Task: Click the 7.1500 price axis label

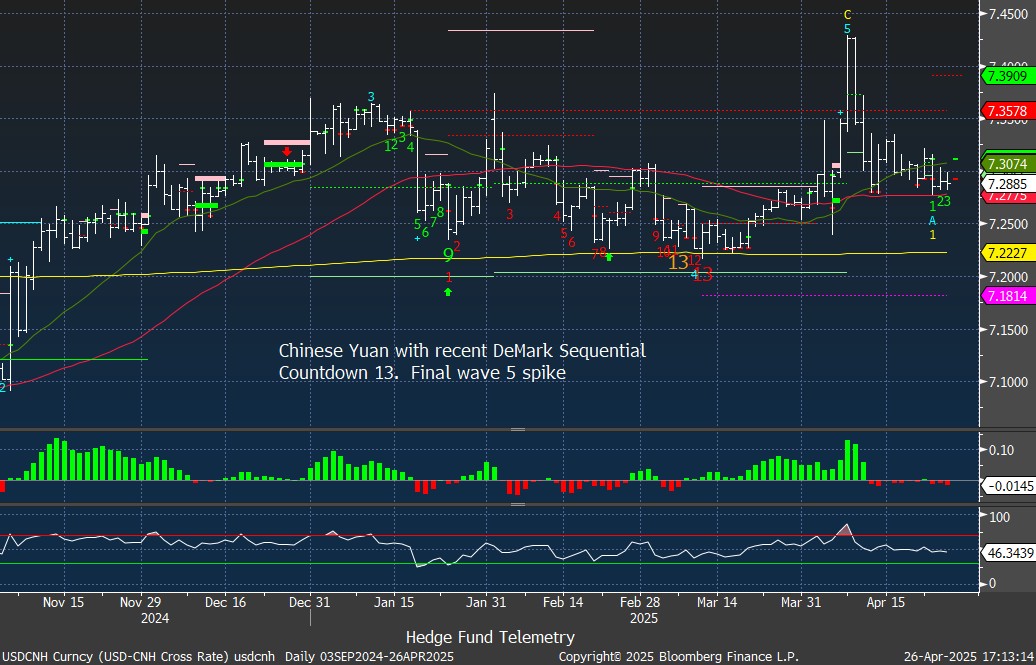Action: point(1008,329)
